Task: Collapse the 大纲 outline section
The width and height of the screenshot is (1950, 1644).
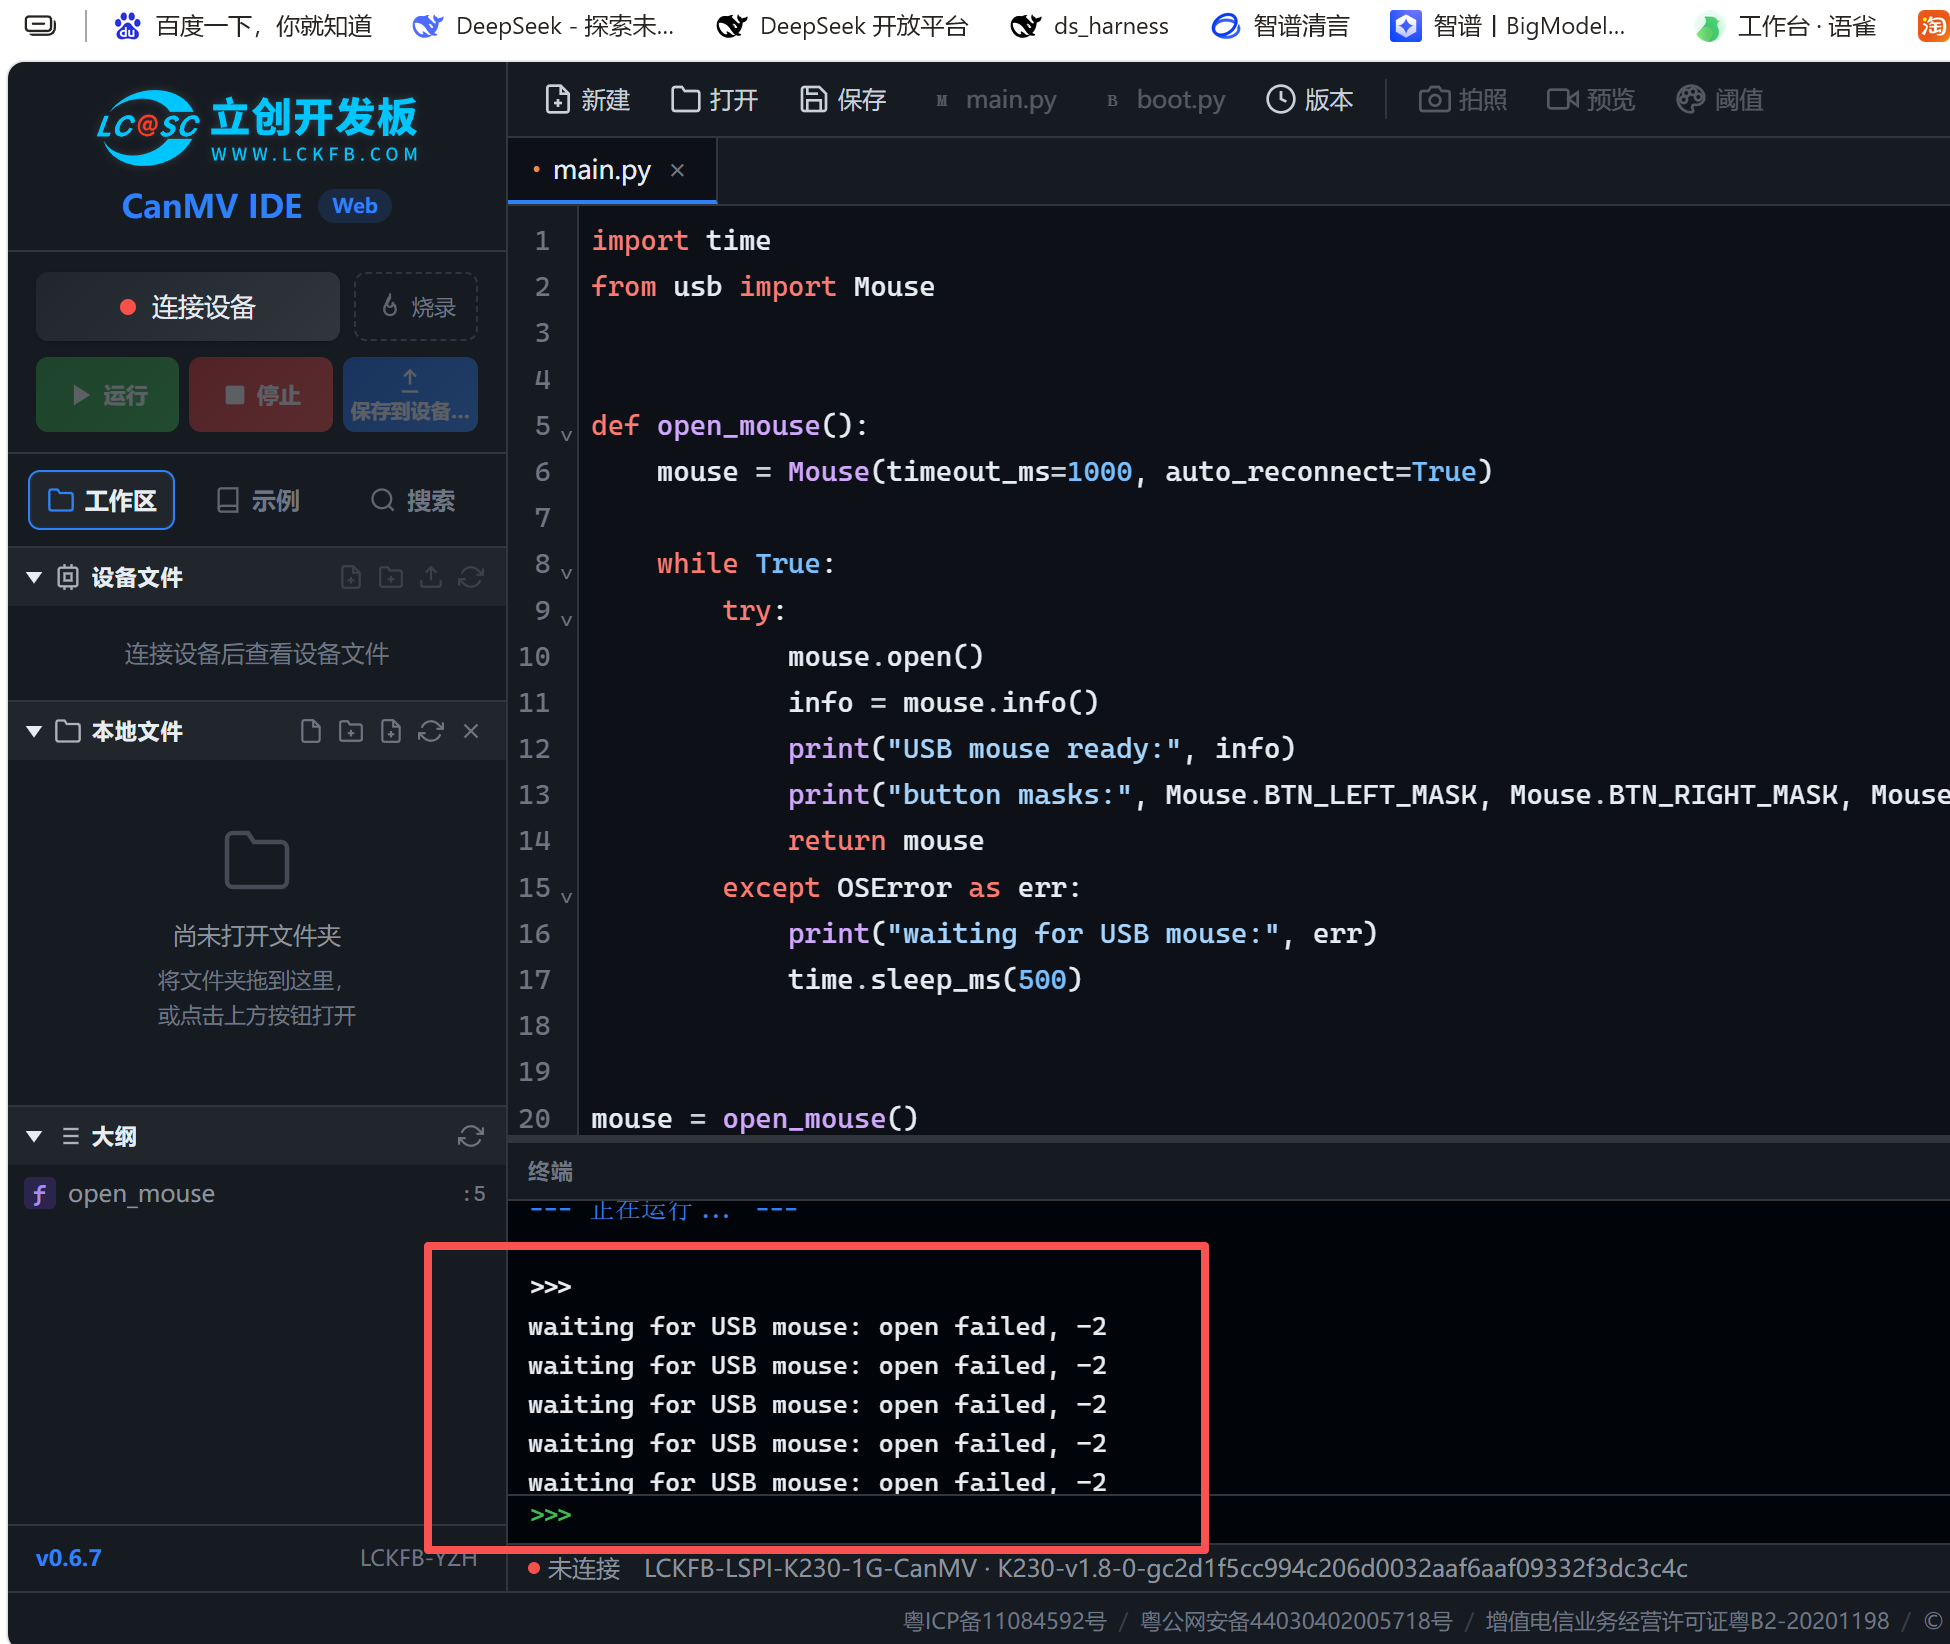Action: (x=34, y=1136)
